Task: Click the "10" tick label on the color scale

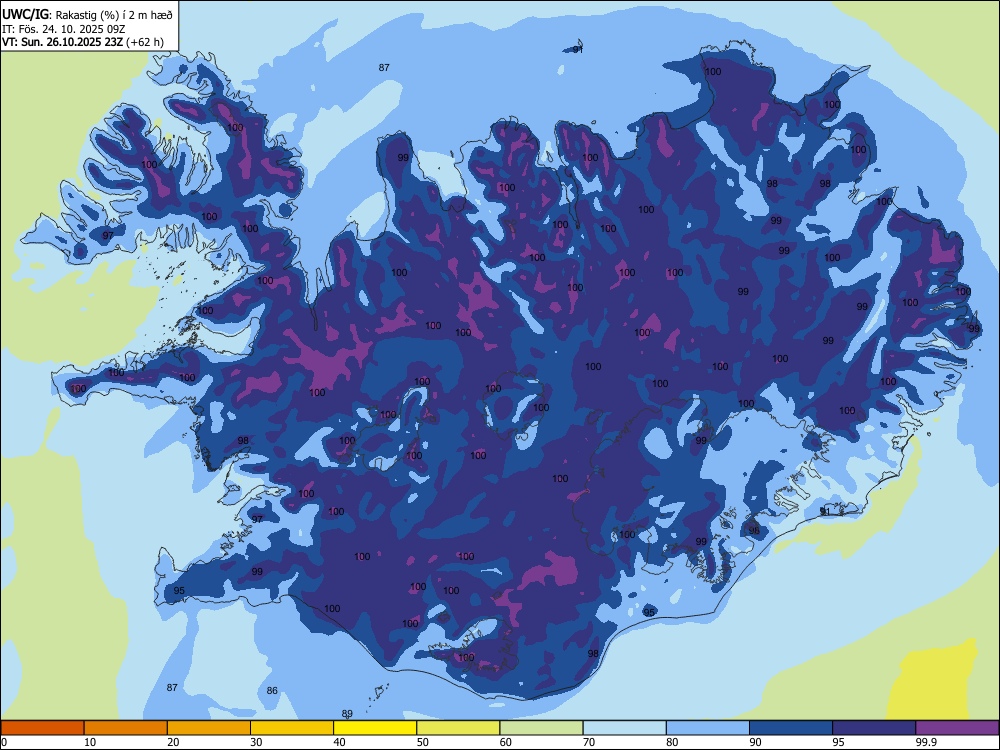Action: tap(90, 742)
